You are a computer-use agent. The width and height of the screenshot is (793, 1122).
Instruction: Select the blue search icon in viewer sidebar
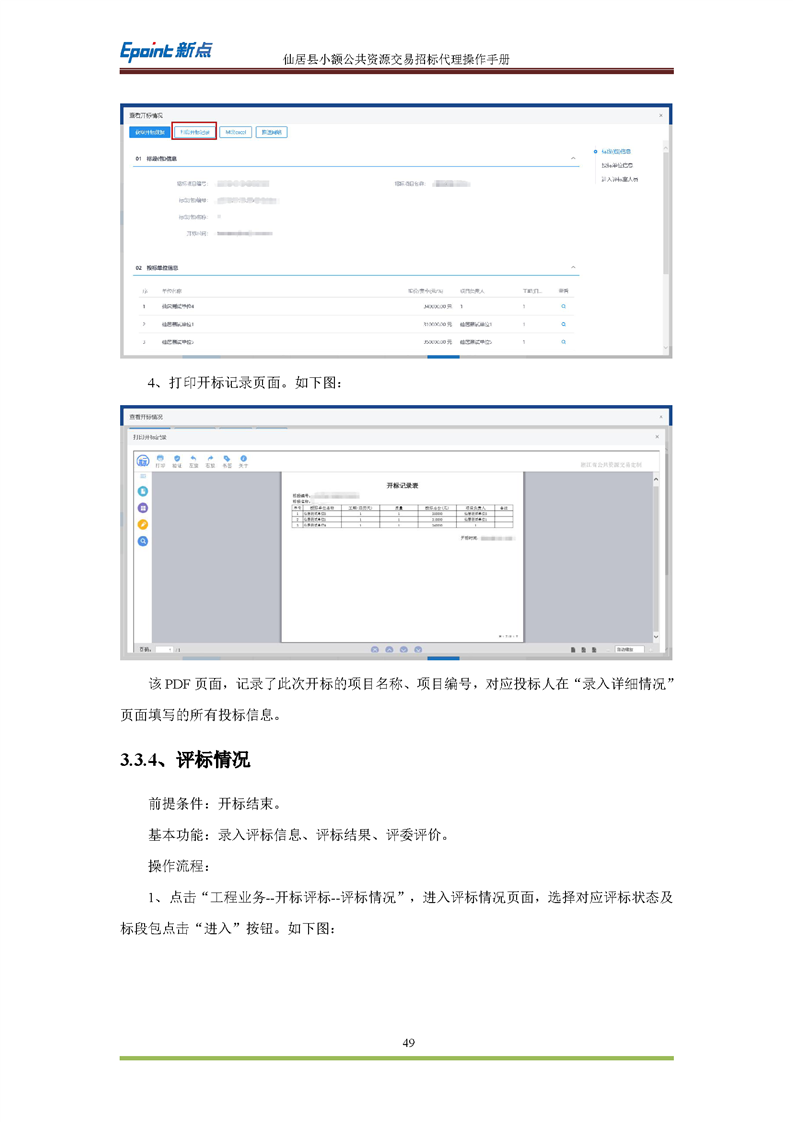(143, 541)
